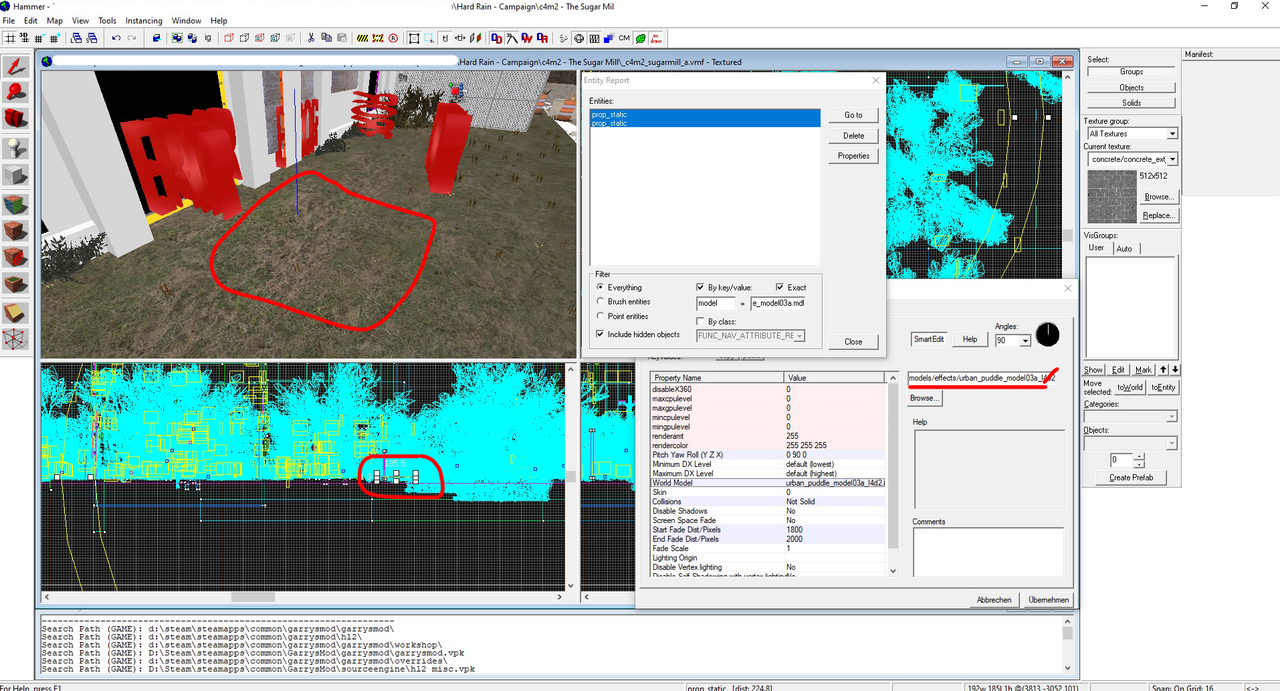
Task: Click the larger grid icon
Action: (x=55, y=38)
